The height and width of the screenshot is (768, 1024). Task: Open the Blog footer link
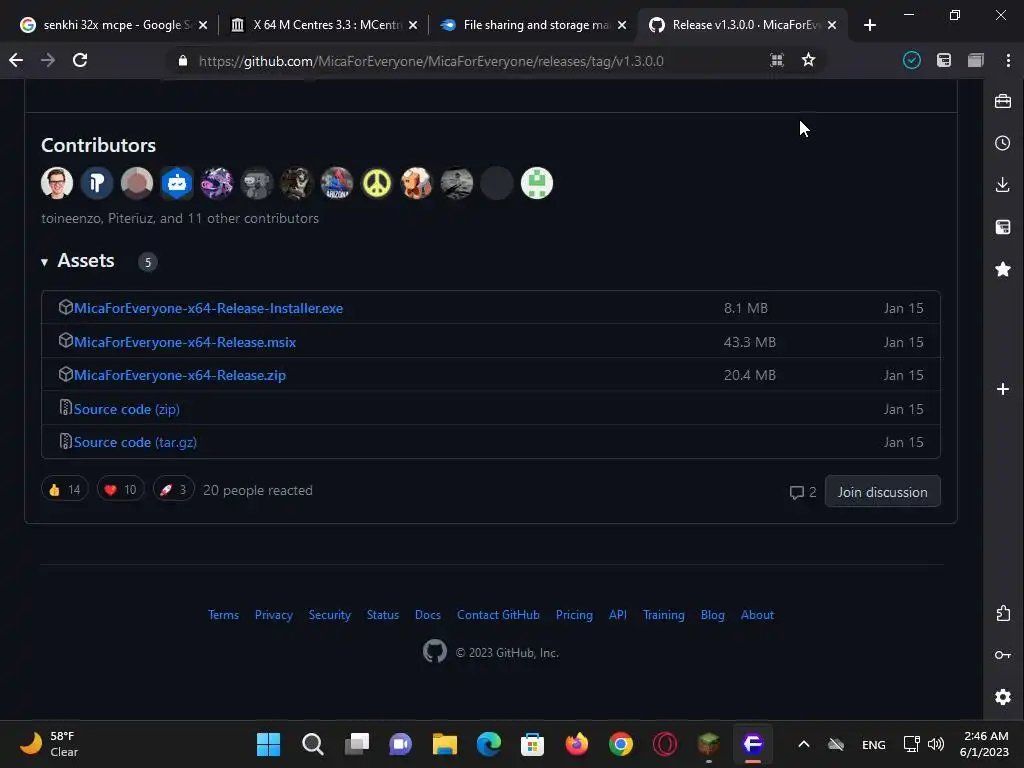point(712,615)
